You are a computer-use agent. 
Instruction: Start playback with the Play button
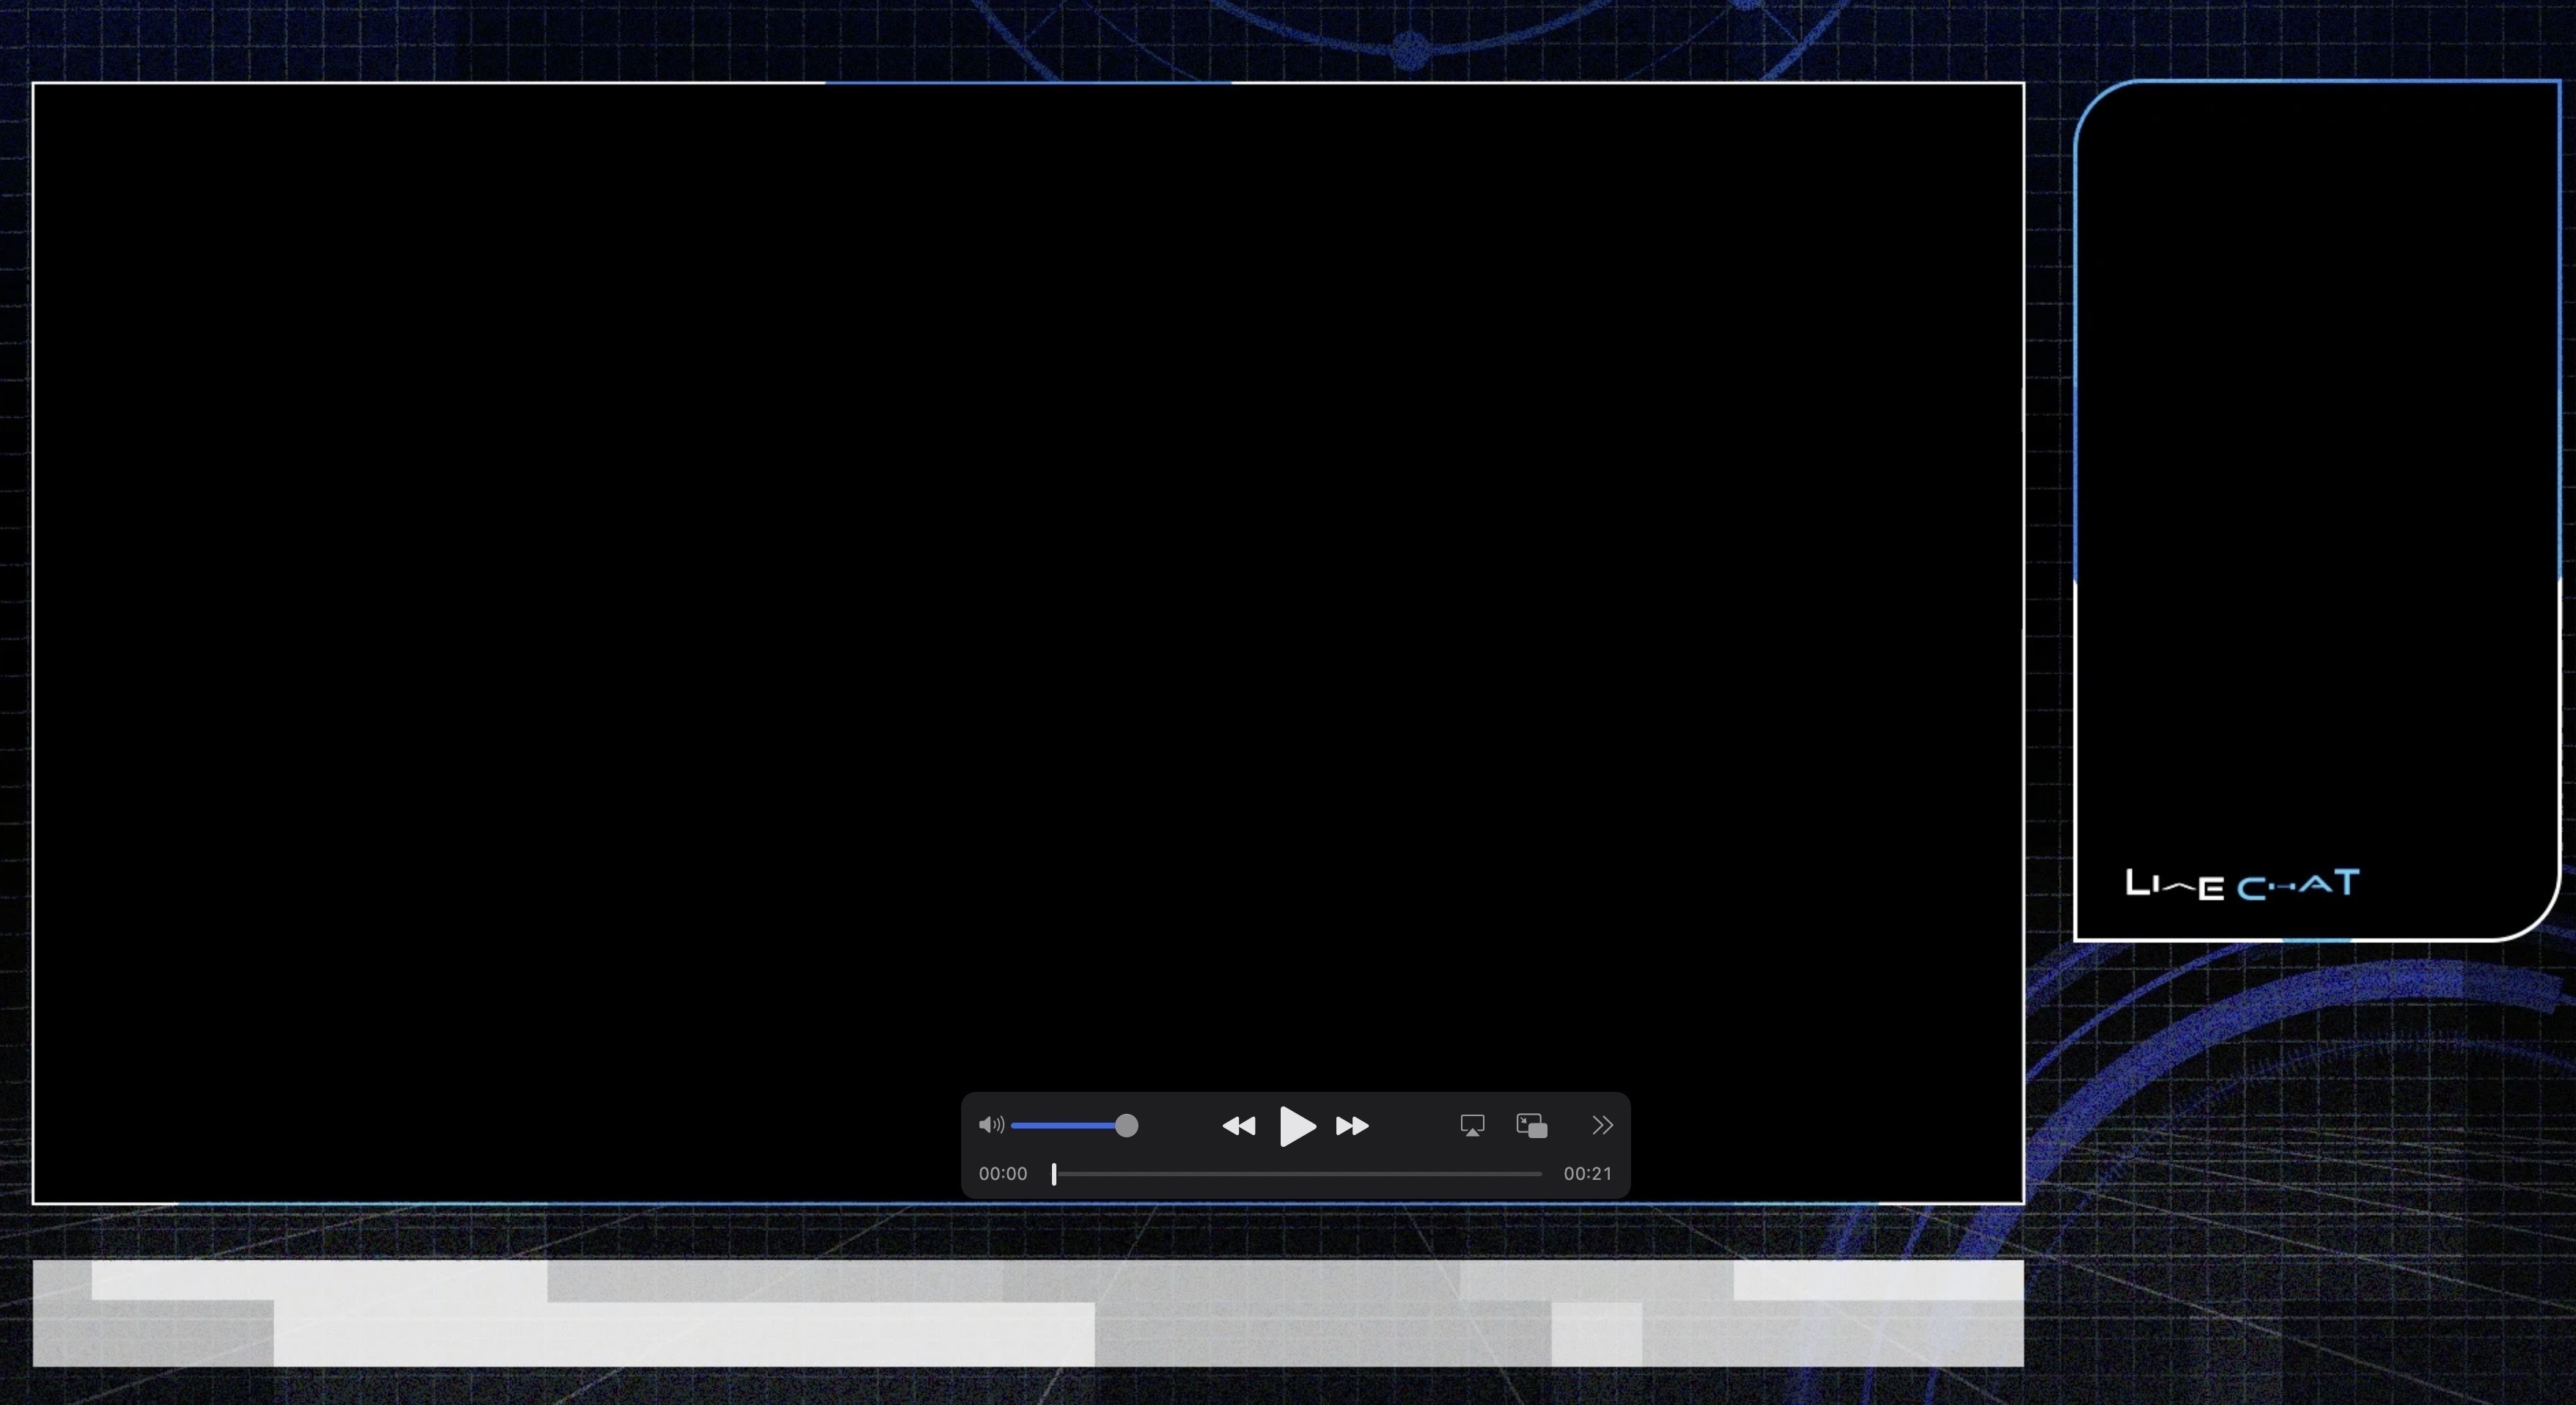[1297, 1126]
